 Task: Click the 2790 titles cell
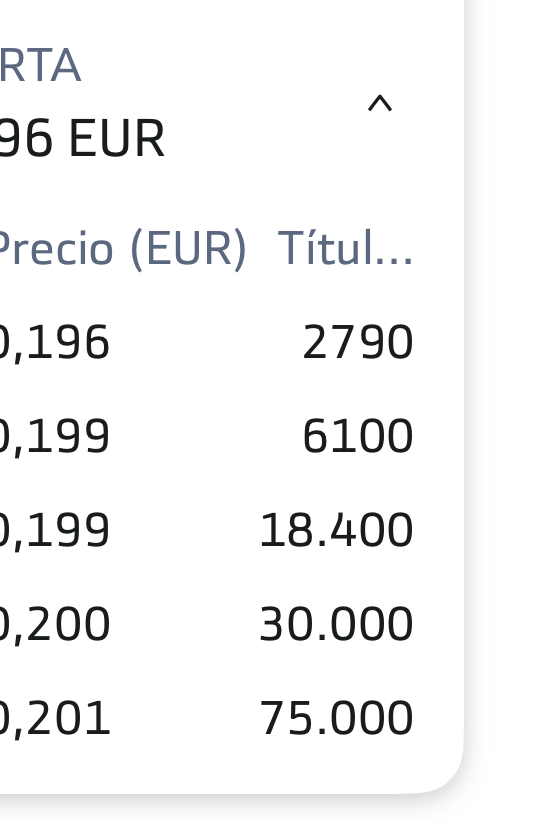(x=358, y=342)
